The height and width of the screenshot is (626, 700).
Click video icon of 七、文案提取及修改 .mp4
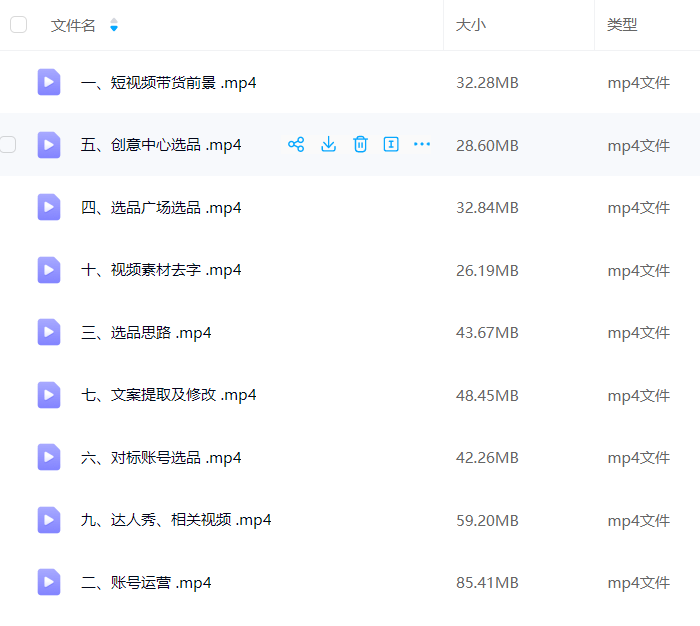click(49, 395)
